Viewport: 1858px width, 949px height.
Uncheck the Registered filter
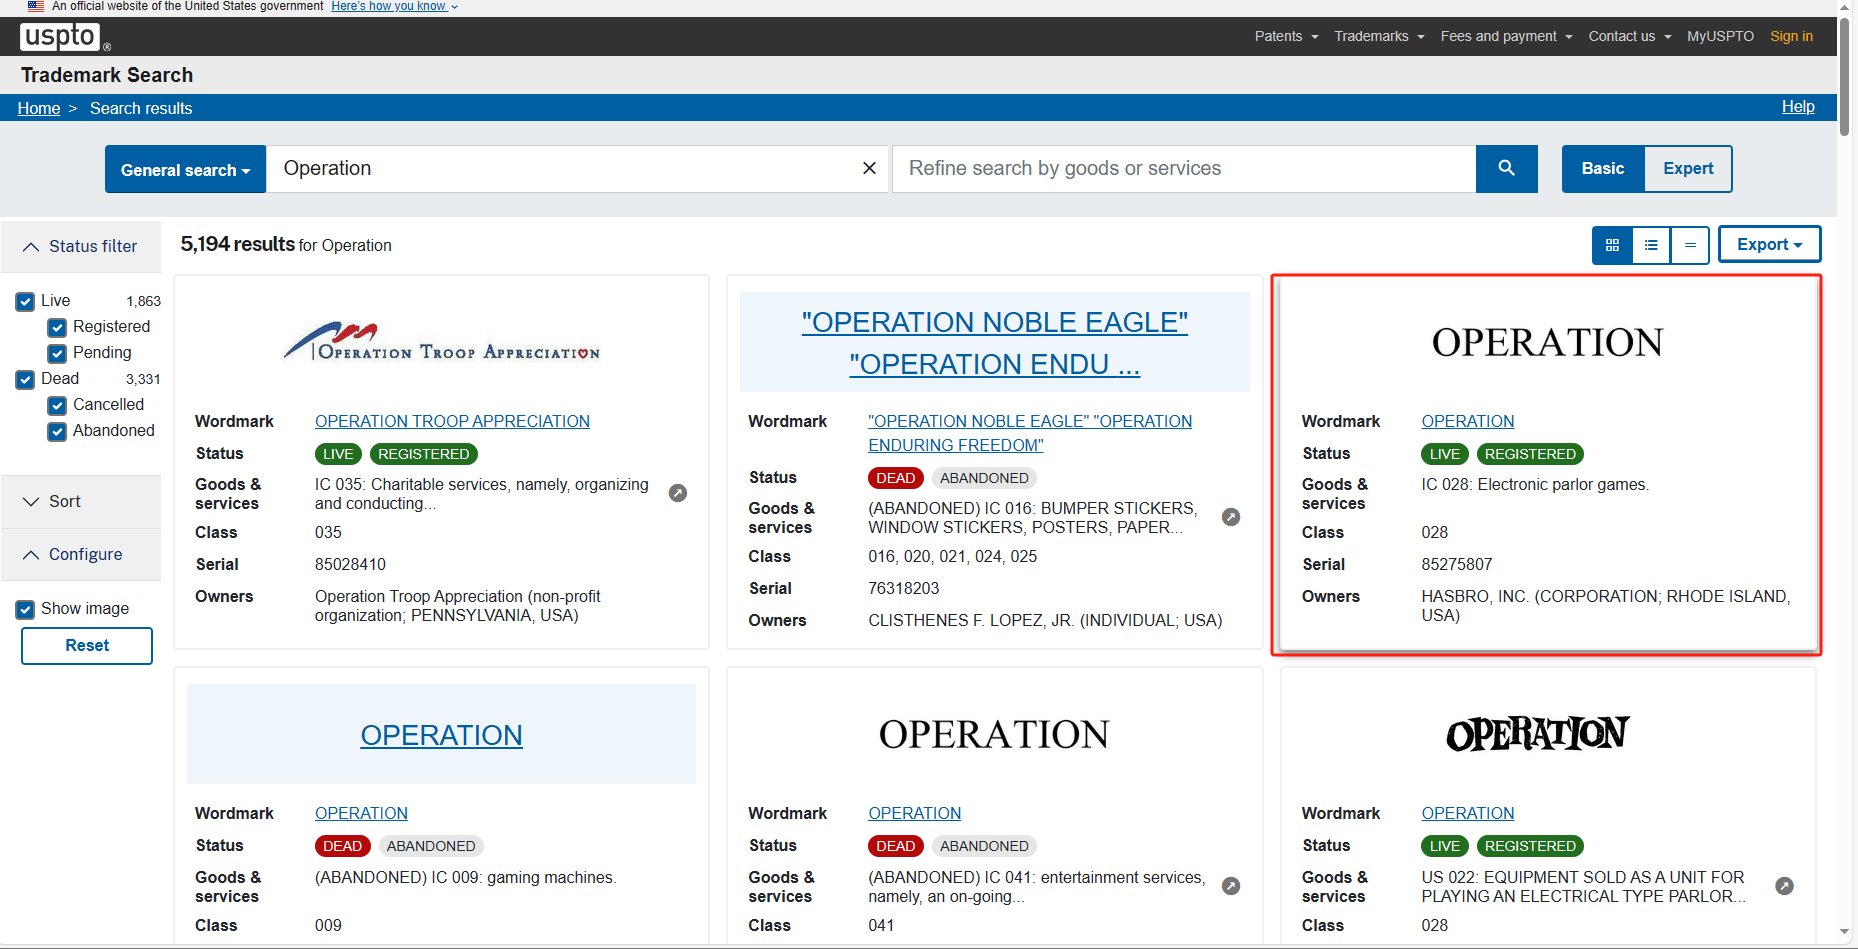click(x=57, y=327)
